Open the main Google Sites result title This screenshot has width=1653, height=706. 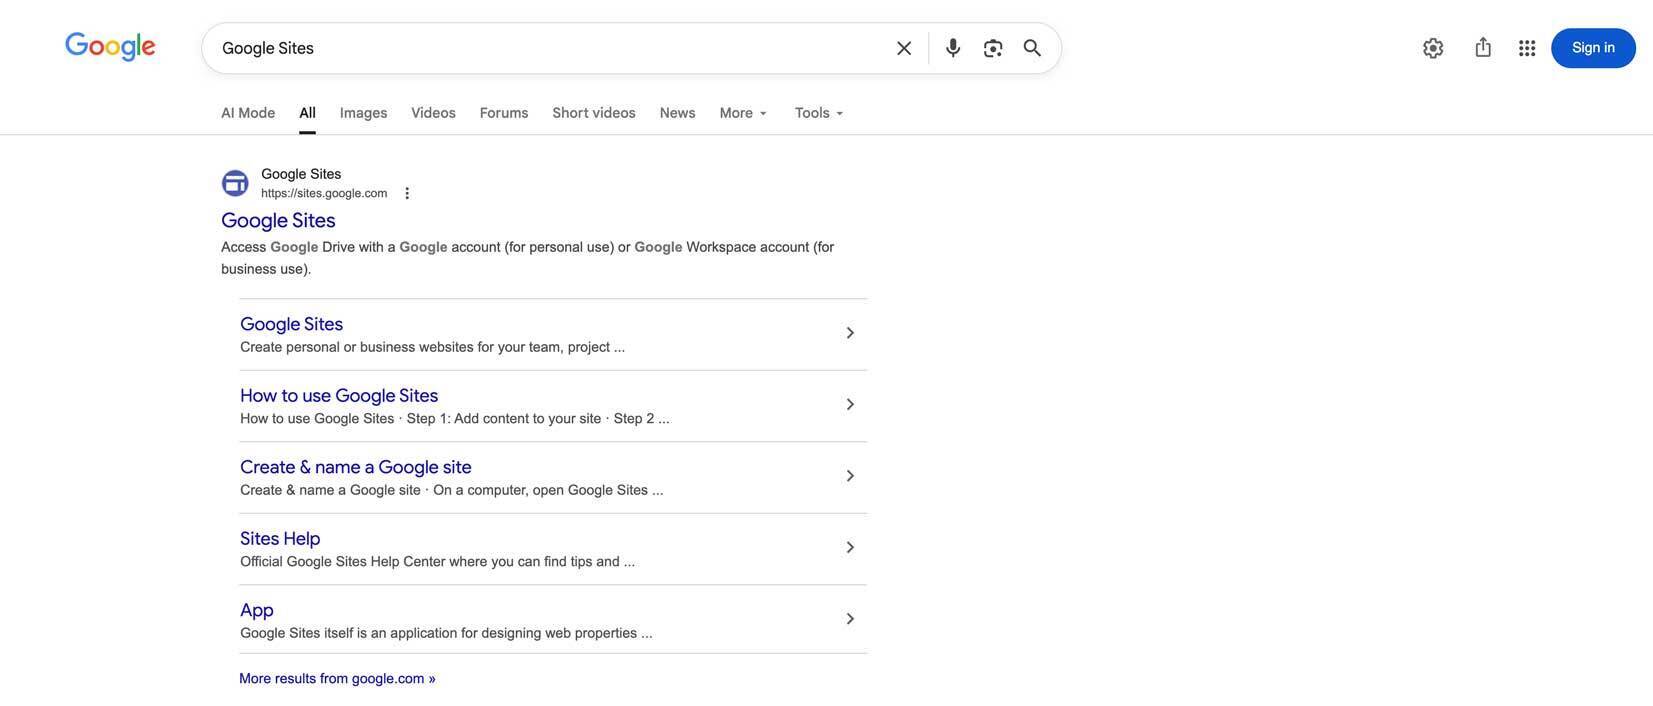coord(278,220)
